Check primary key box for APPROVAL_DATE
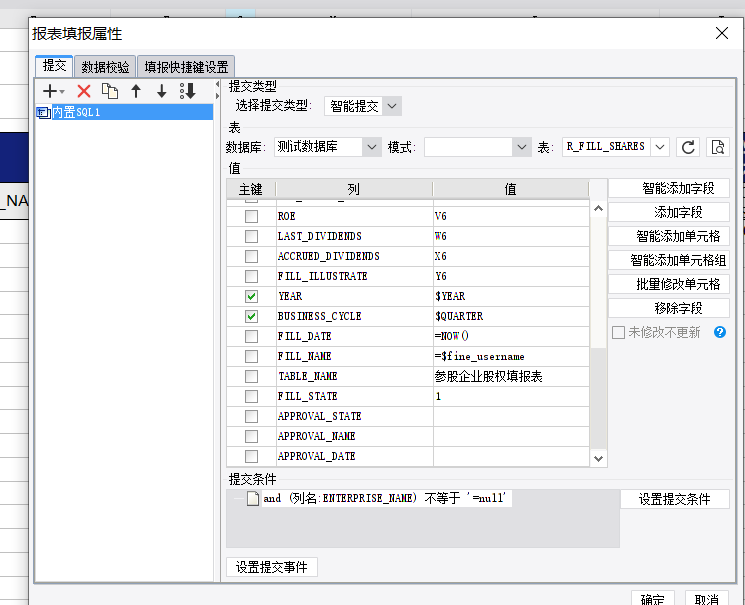Image resolution: width=745 pixels, height=605 pixels. point(251,456)
